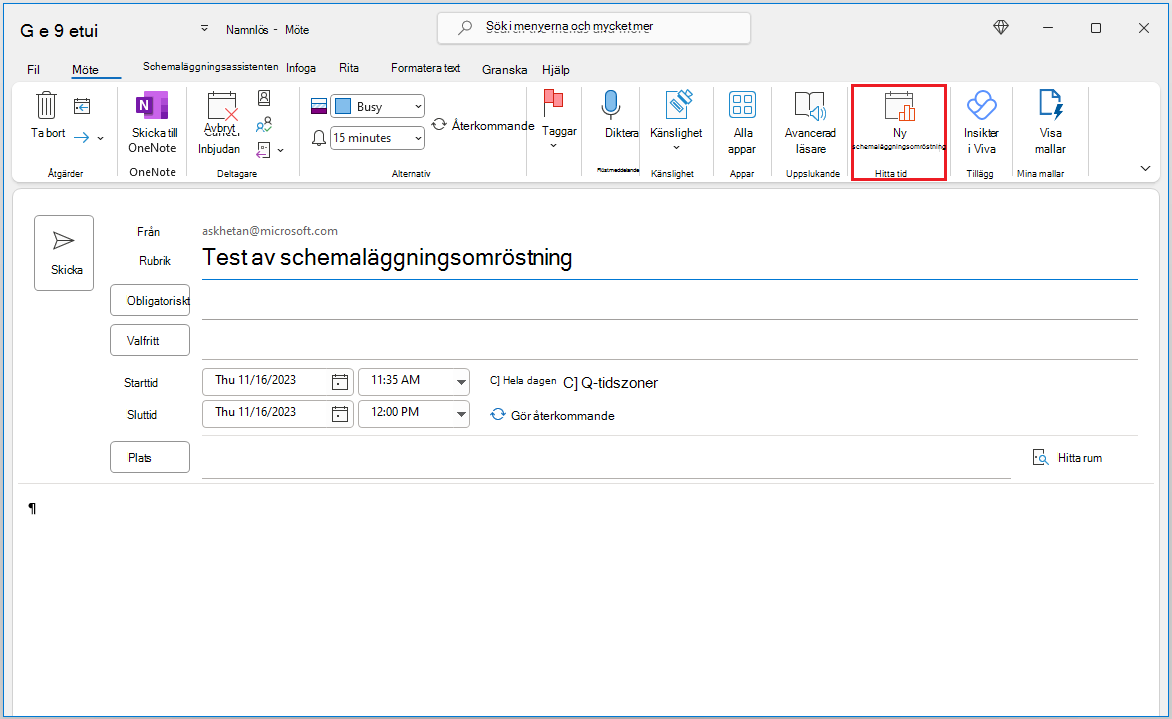Open the Hjälp tab
Viewport: 1172px width, 719px height.
click(x=555, y=70)
